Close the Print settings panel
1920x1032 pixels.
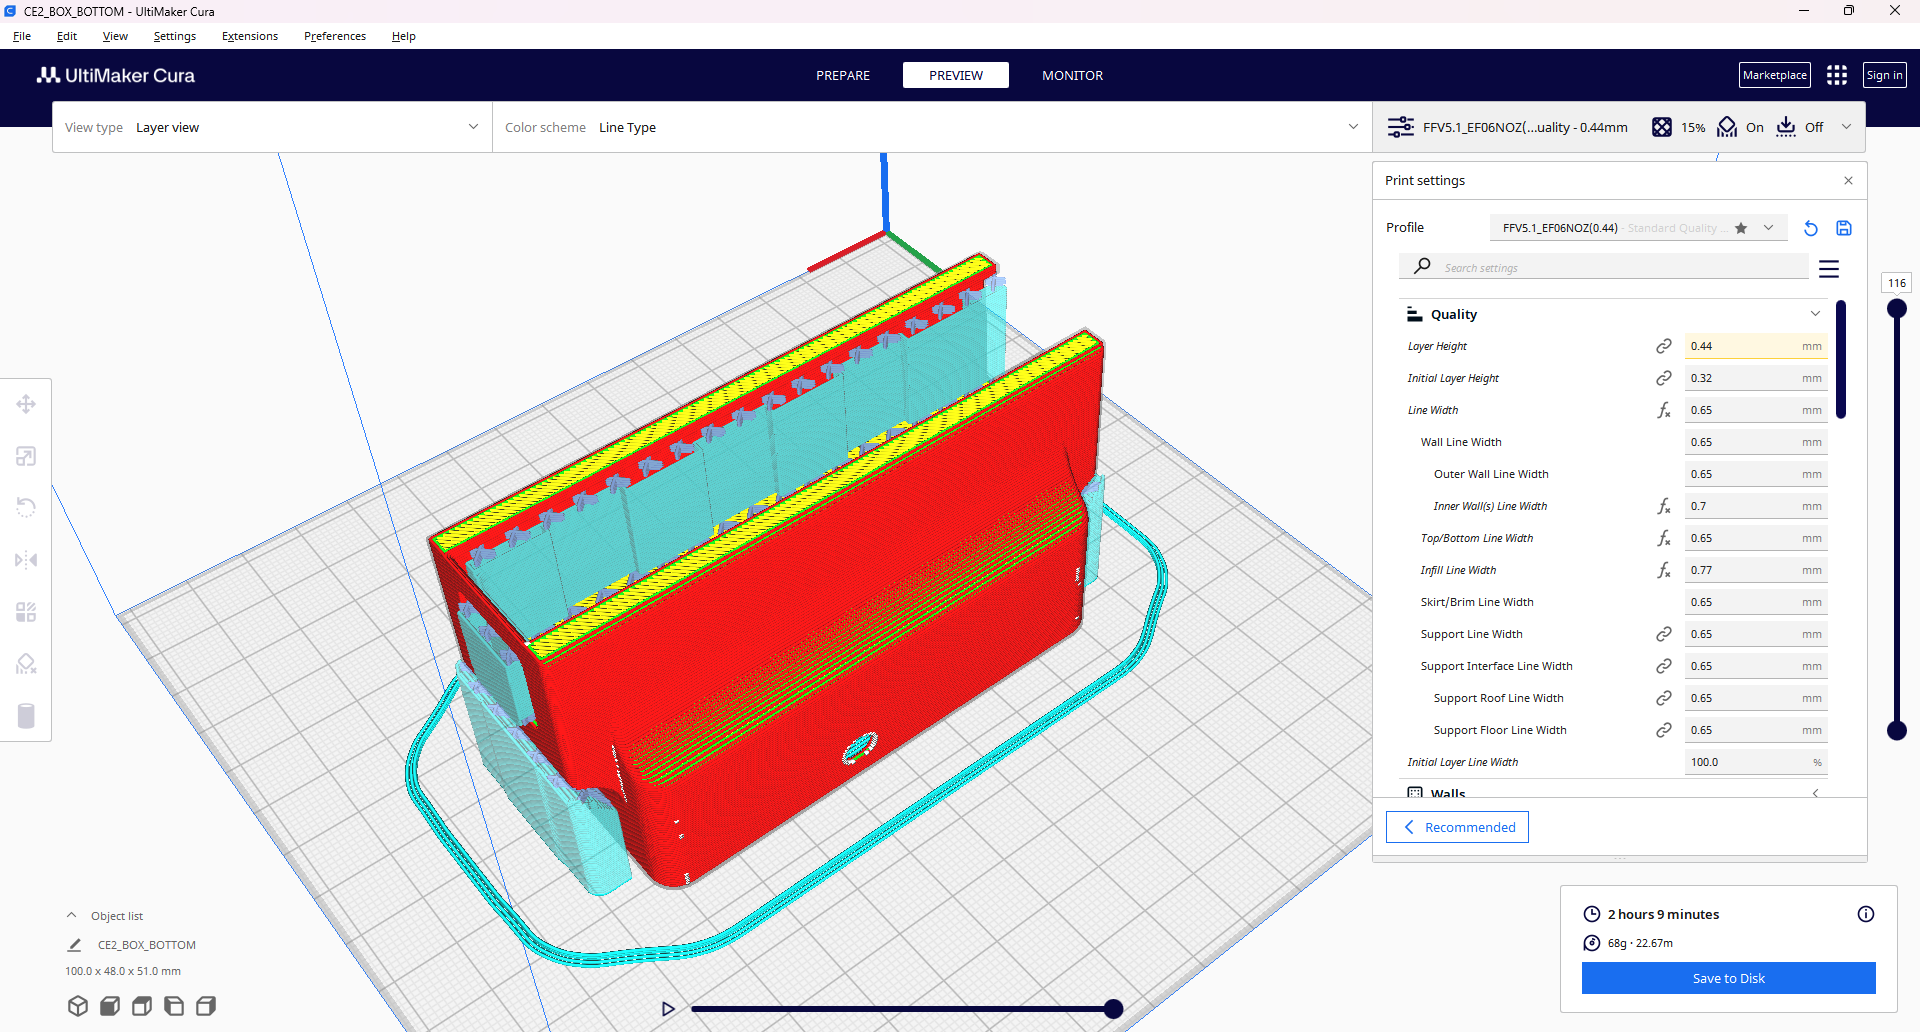coord(1848,181)
